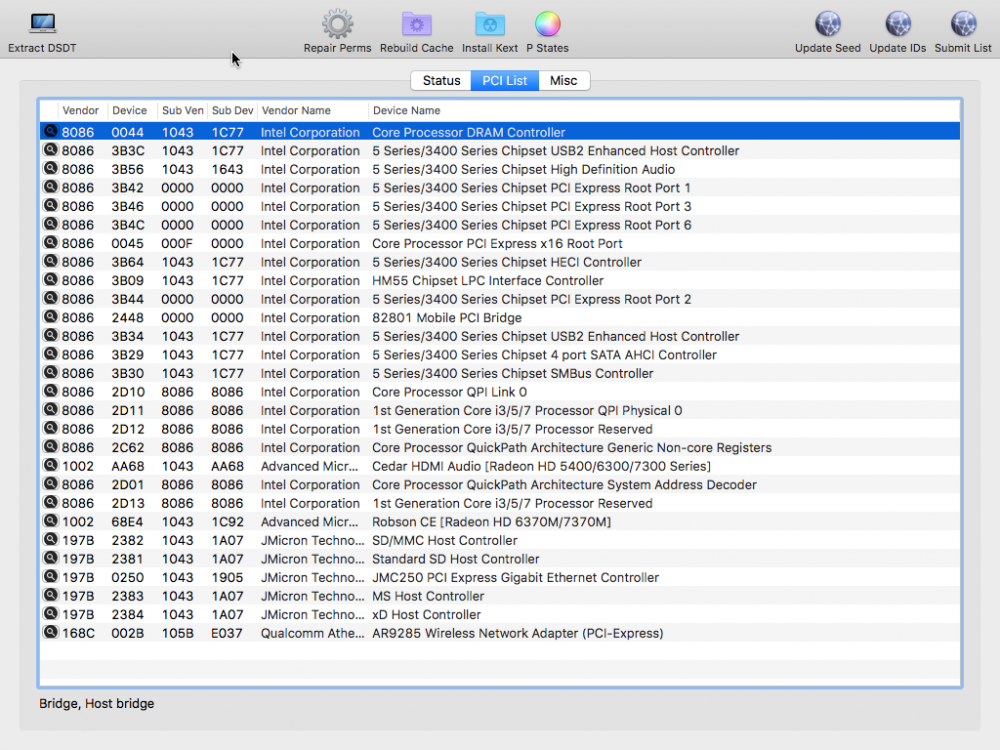Click search icon for HM55 LPC Interface row
This screenshot has width=1000, height=750.
[x=50, y=279]
